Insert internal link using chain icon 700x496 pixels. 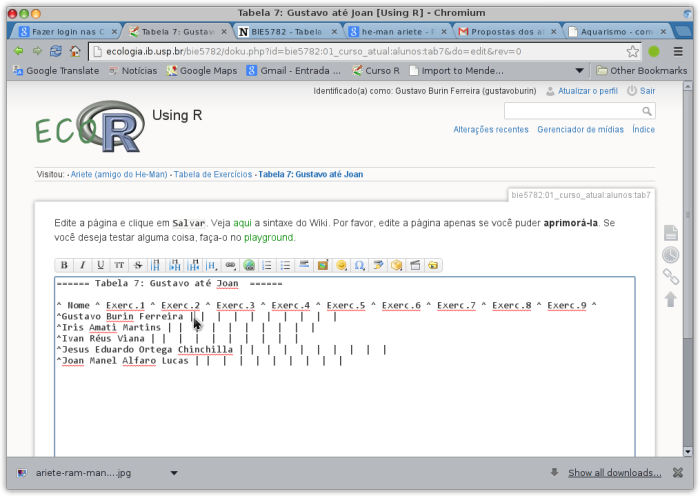(x=230, y=265)
